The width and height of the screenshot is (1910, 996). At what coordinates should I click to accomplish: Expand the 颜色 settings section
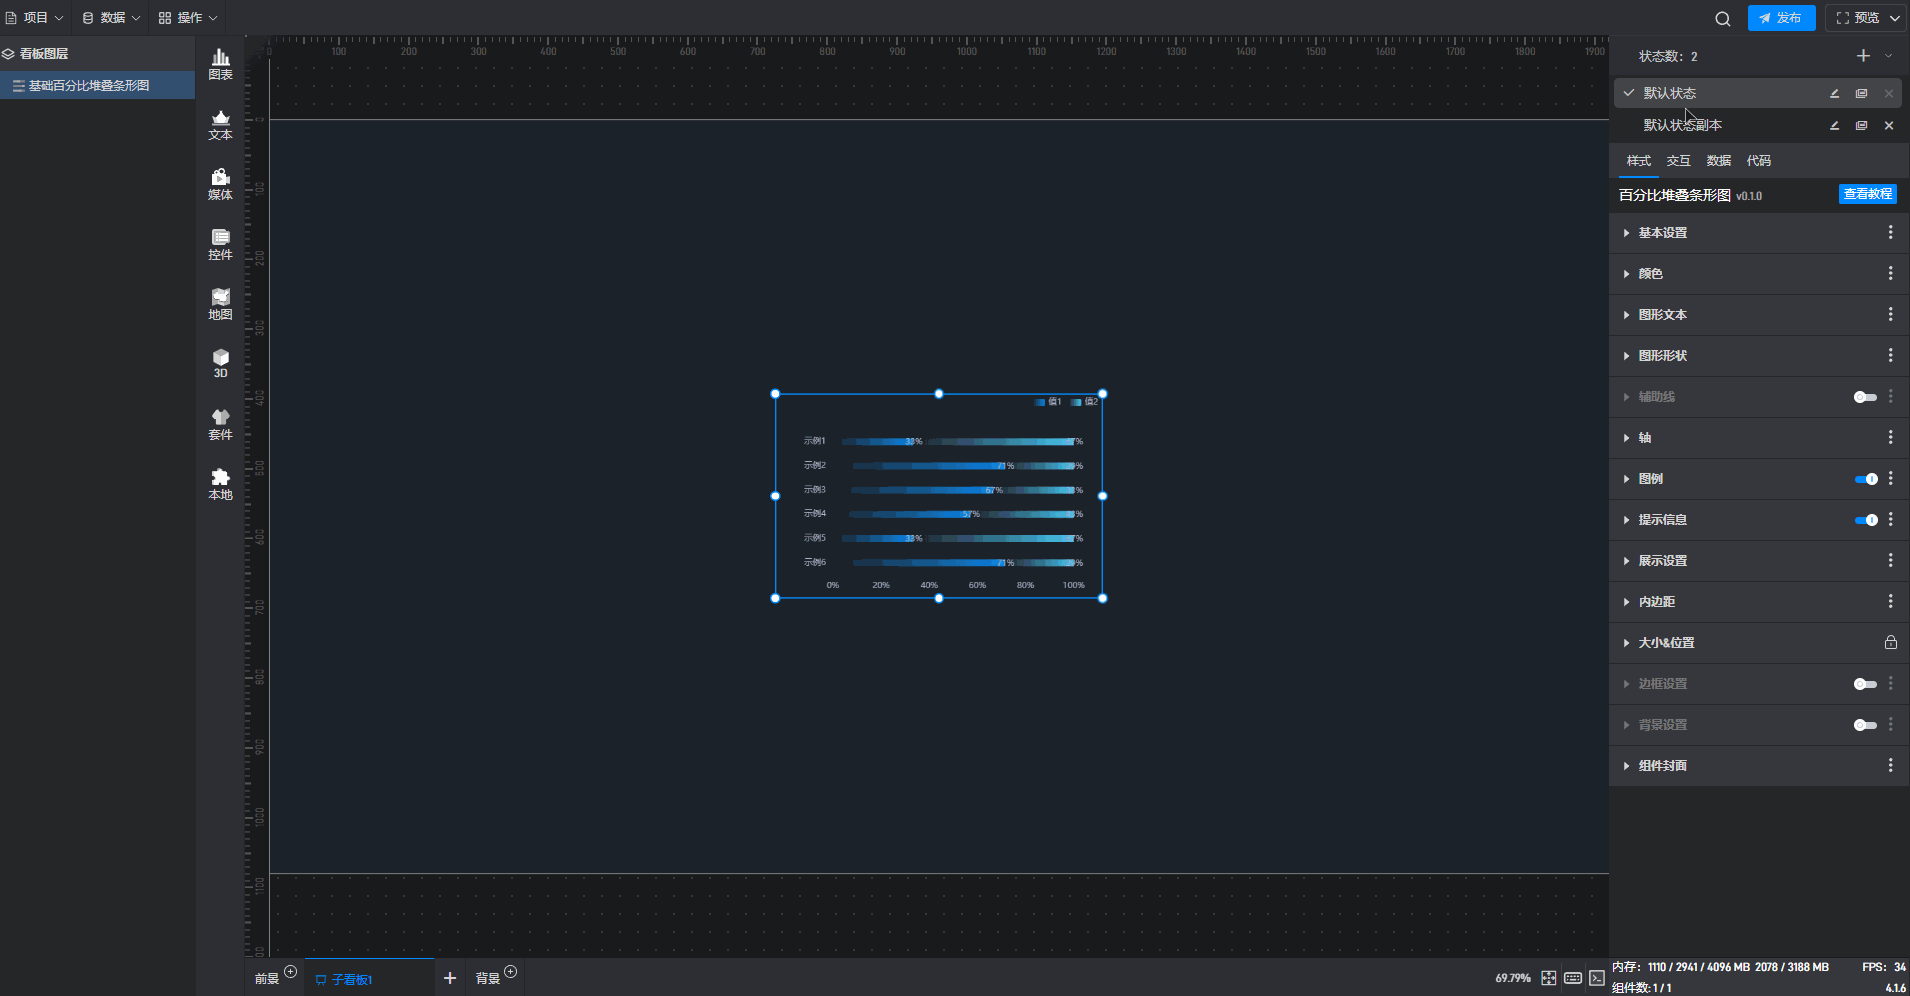[1650, 274]
